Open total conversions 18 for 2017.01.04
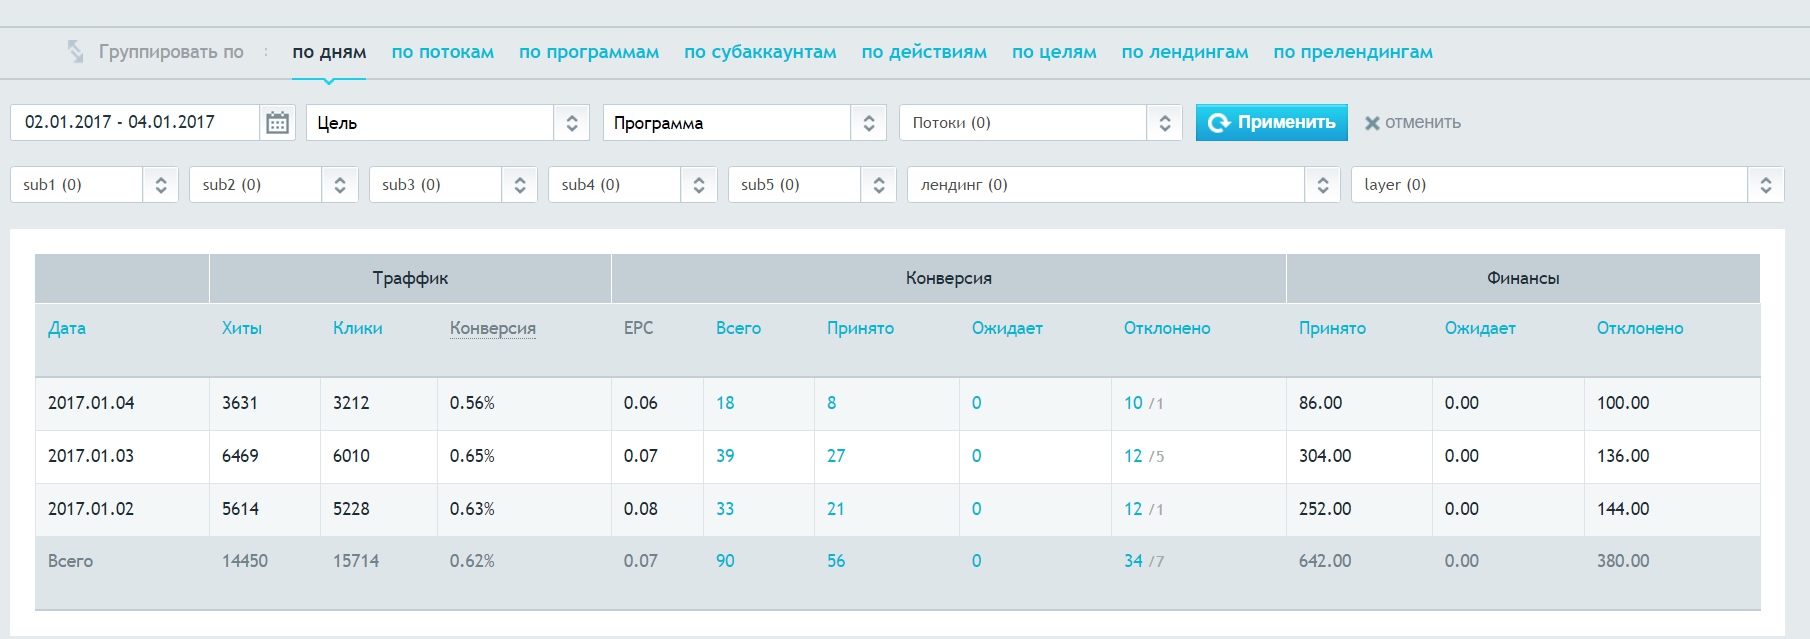The image size is (1810, 639). click(x=725, y=403)
